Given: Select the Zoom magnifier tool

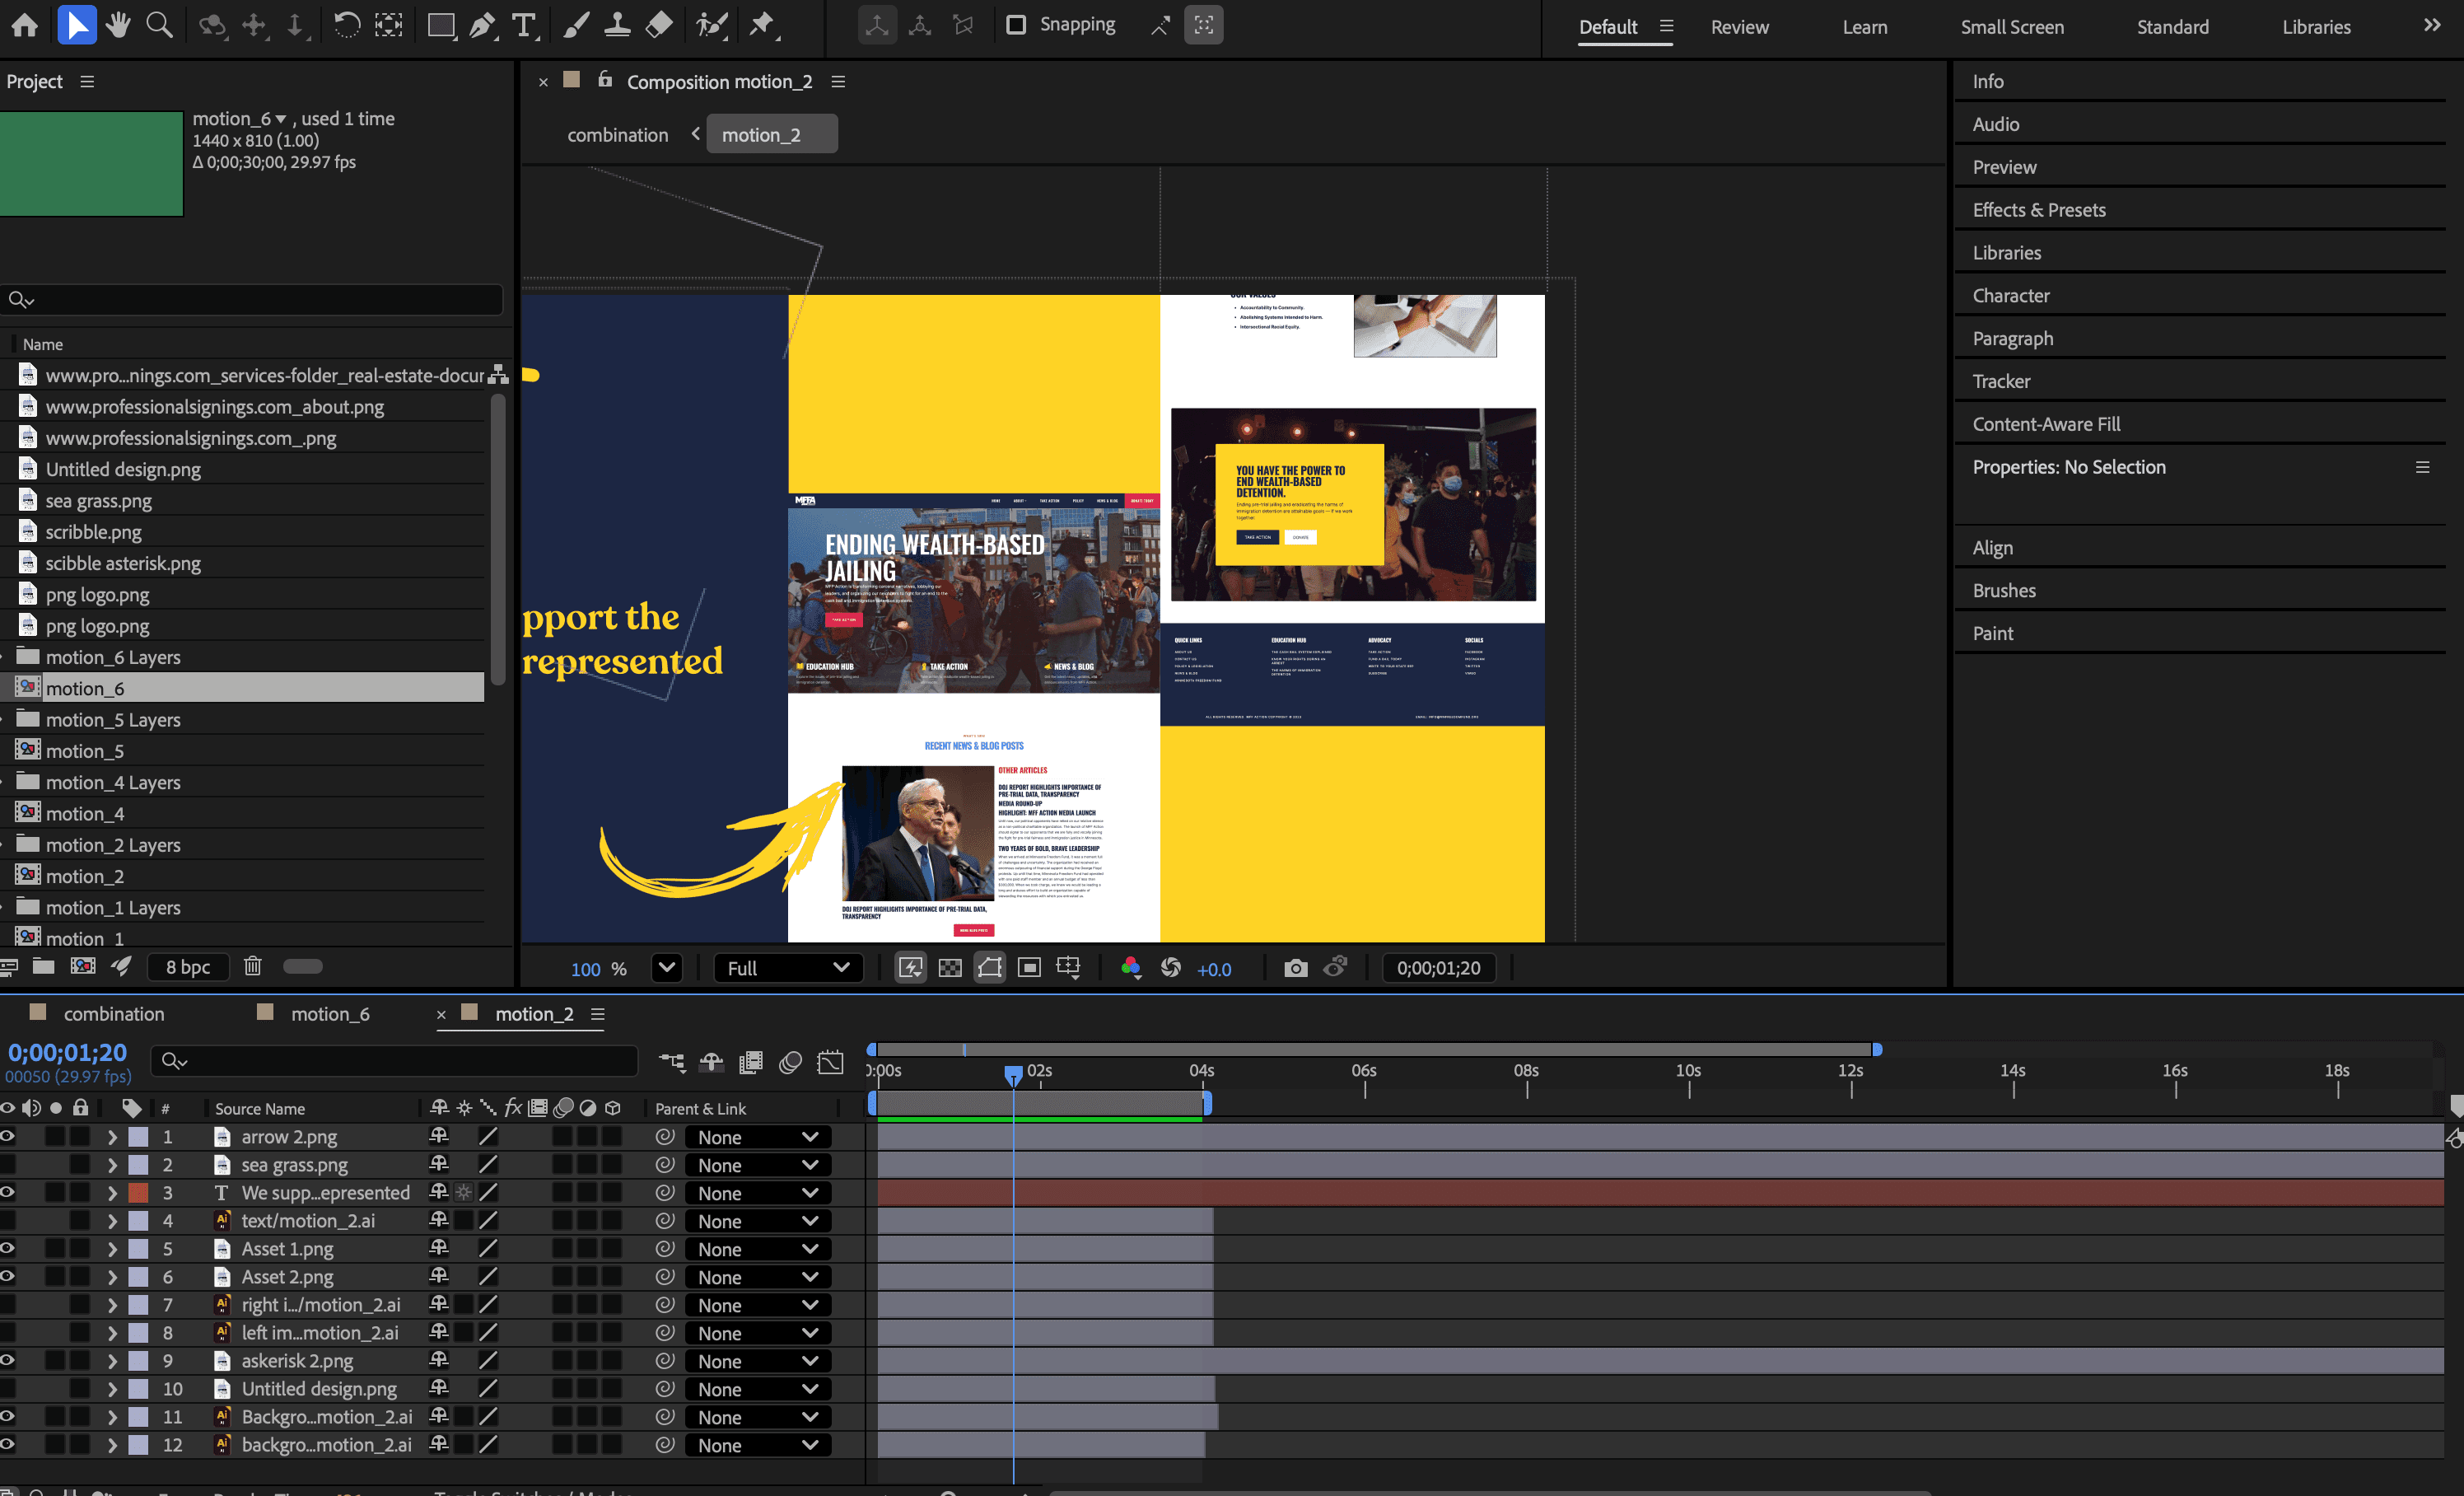Looking at the screenshot, I should pyautogui.click(x=159, y=26).
